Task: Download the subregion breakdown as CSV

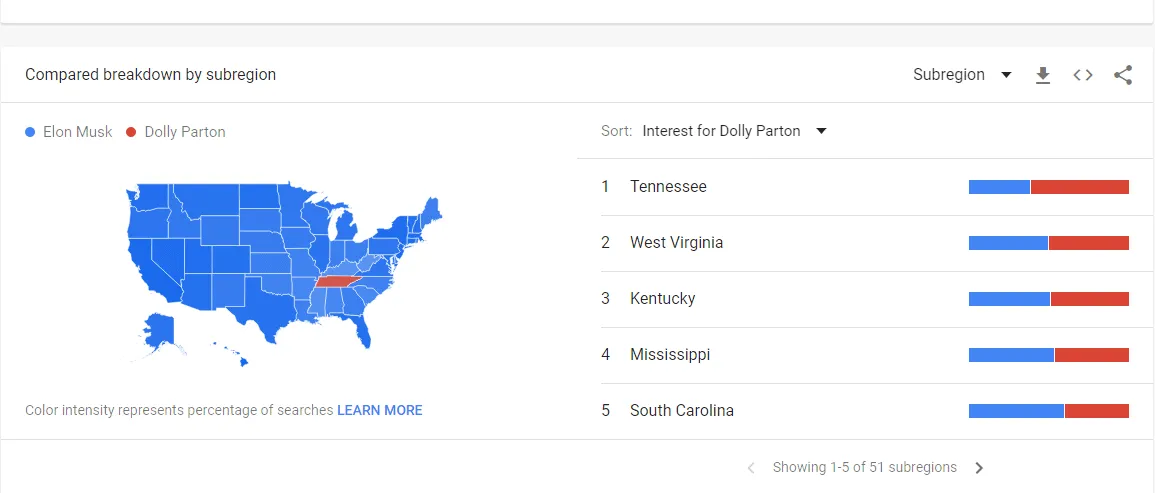Action: pyautogui.click(x=1043, y=75)
